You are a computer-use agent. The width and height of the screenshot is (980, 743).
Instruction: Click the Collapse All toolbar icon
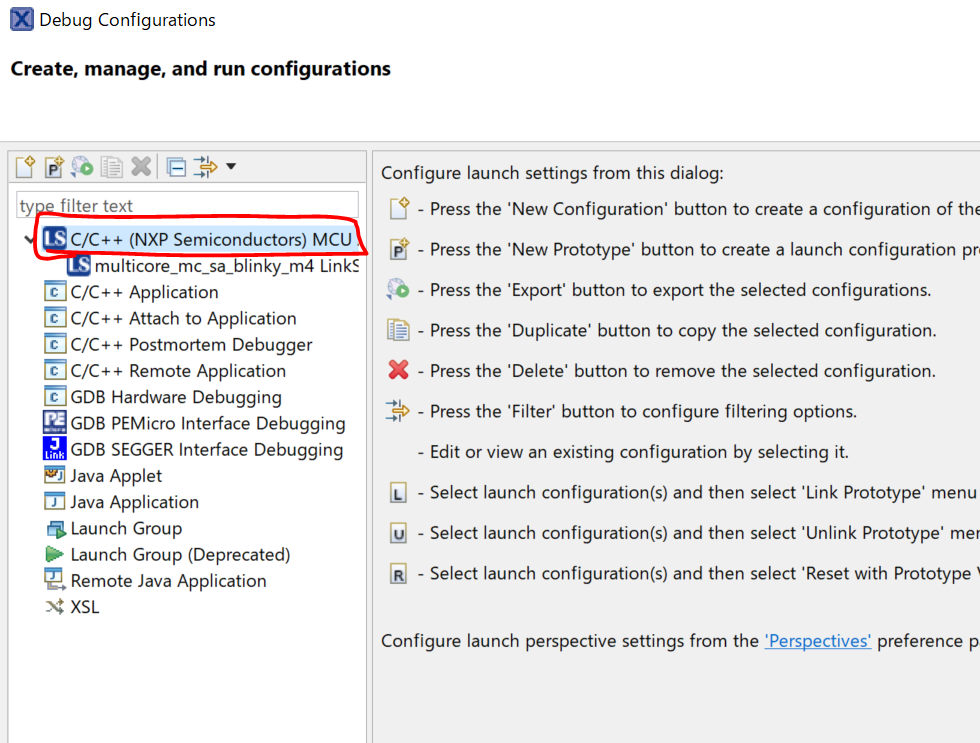pos(177,167)
